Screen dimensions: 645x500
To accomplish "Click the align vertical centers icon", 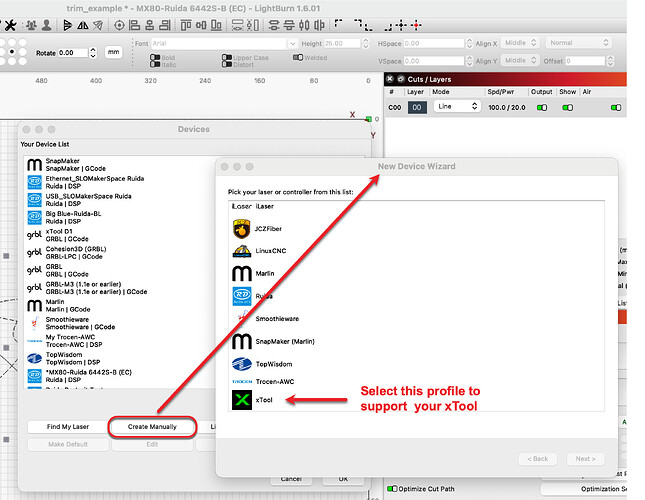I will click(x=201, y=25).
